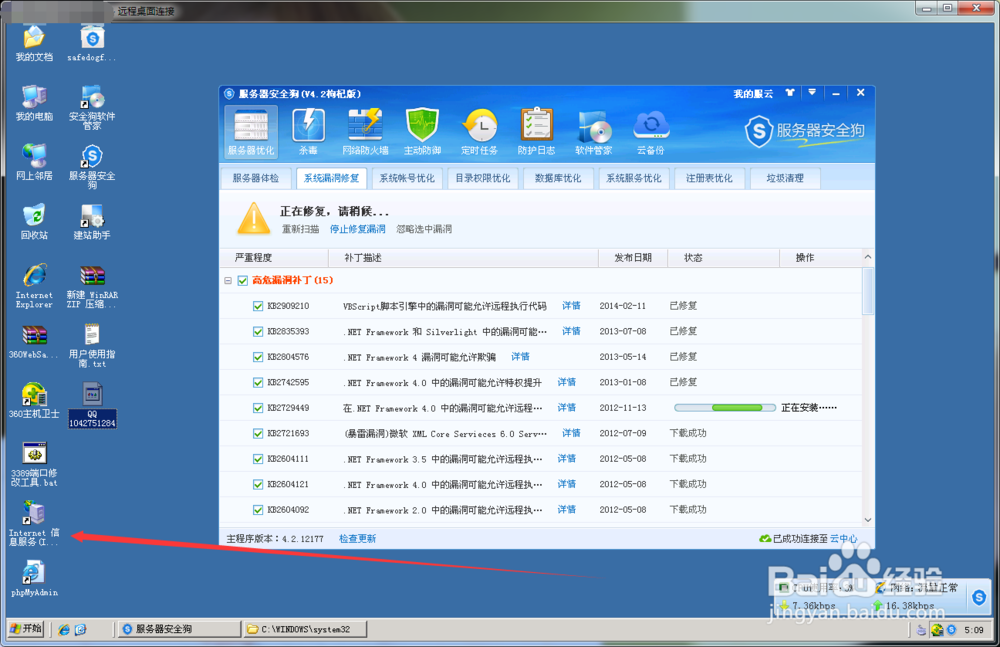
Task: Open 安全狗软件管家 desktop icon
Action: 92,107
